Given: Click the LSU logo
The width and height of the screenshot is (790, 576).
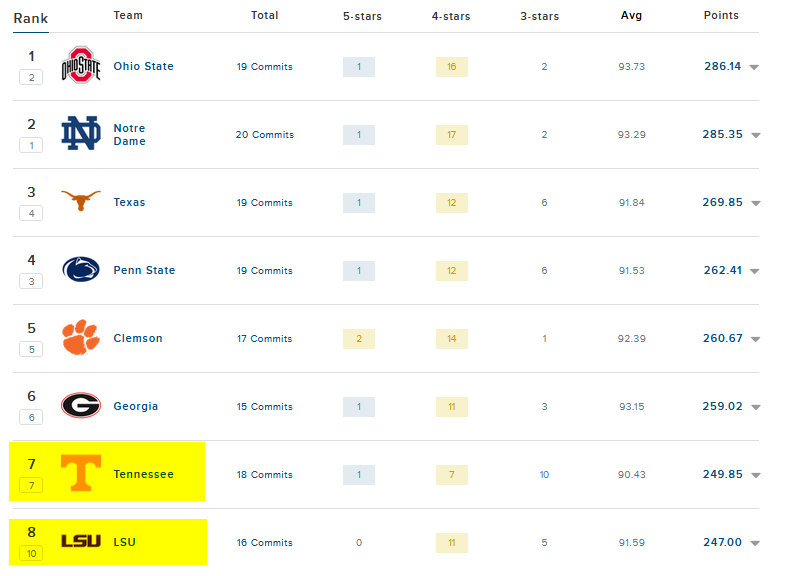Looking at the screenshot, I should pyautogui.click(x=81, y=541).
